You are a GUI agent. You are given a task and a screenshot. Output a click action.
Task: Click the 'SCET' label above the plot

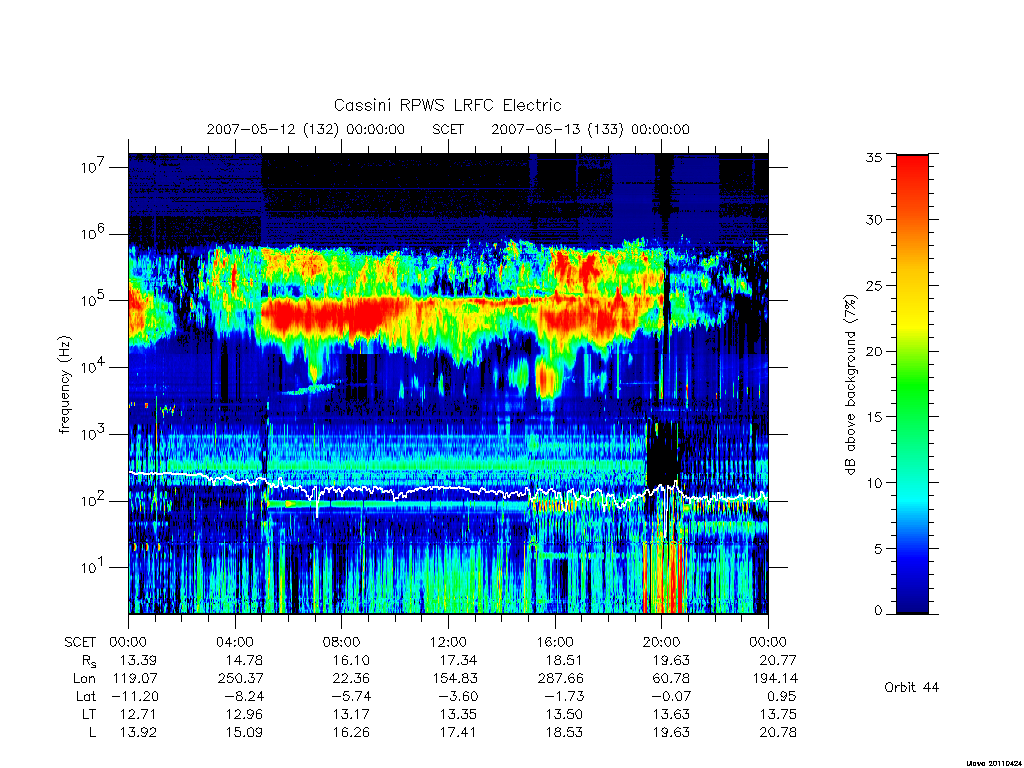click(x=448, y=129)
